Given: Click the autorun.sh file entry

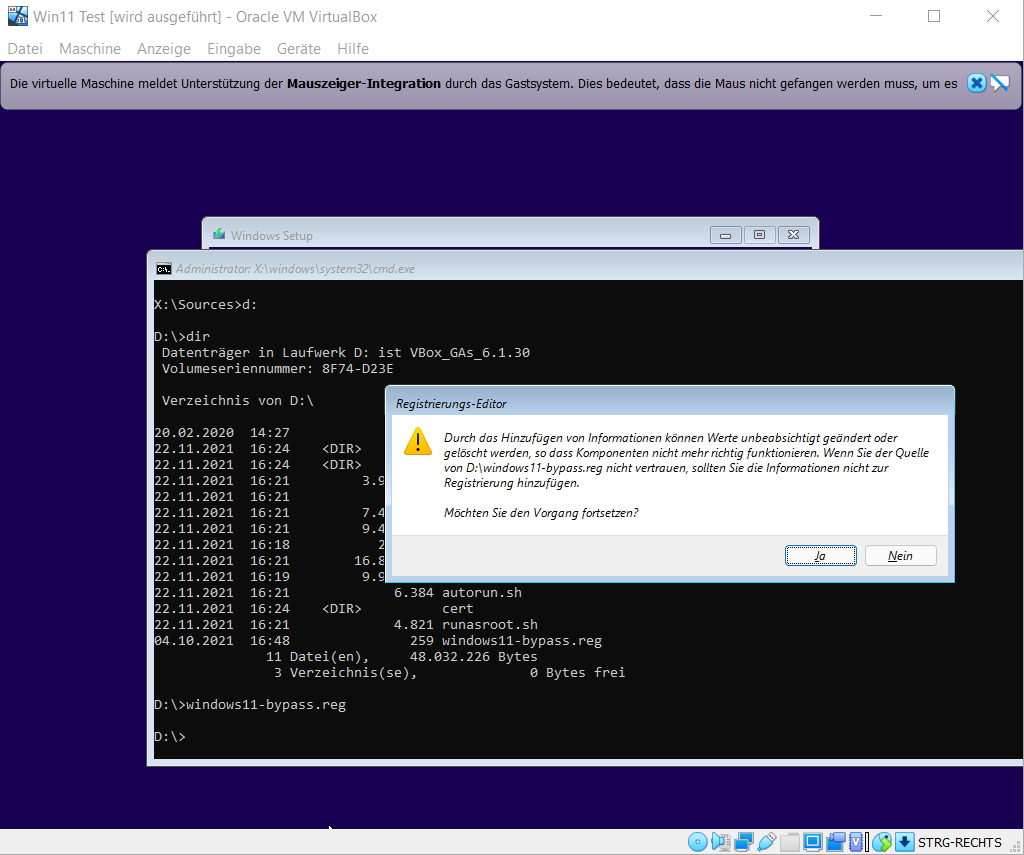Looking at the screenshot, I should pos(482,592).
